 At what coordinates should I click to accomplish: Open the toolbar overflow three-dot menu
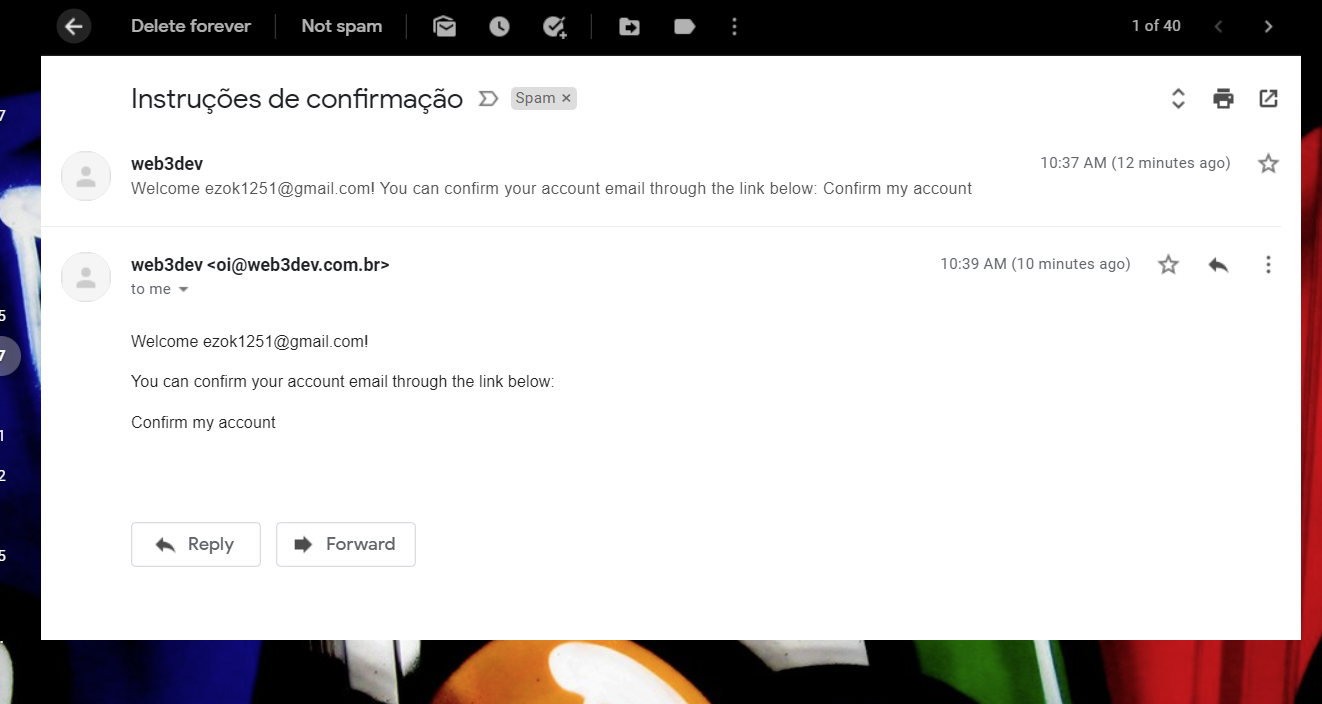(x=734, y=26)
